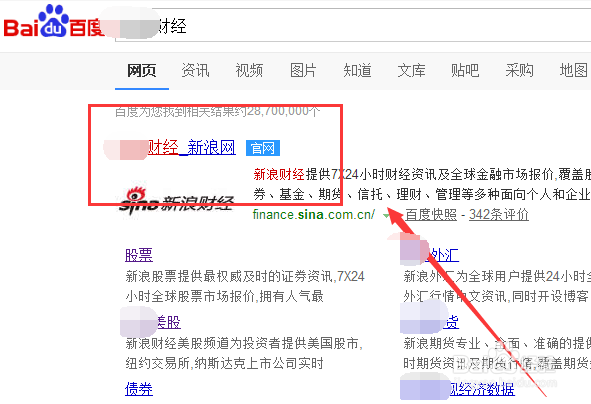
Task: Expand the green arrow beside the URL
Action: pyautogui.click(x=387, y=216)
